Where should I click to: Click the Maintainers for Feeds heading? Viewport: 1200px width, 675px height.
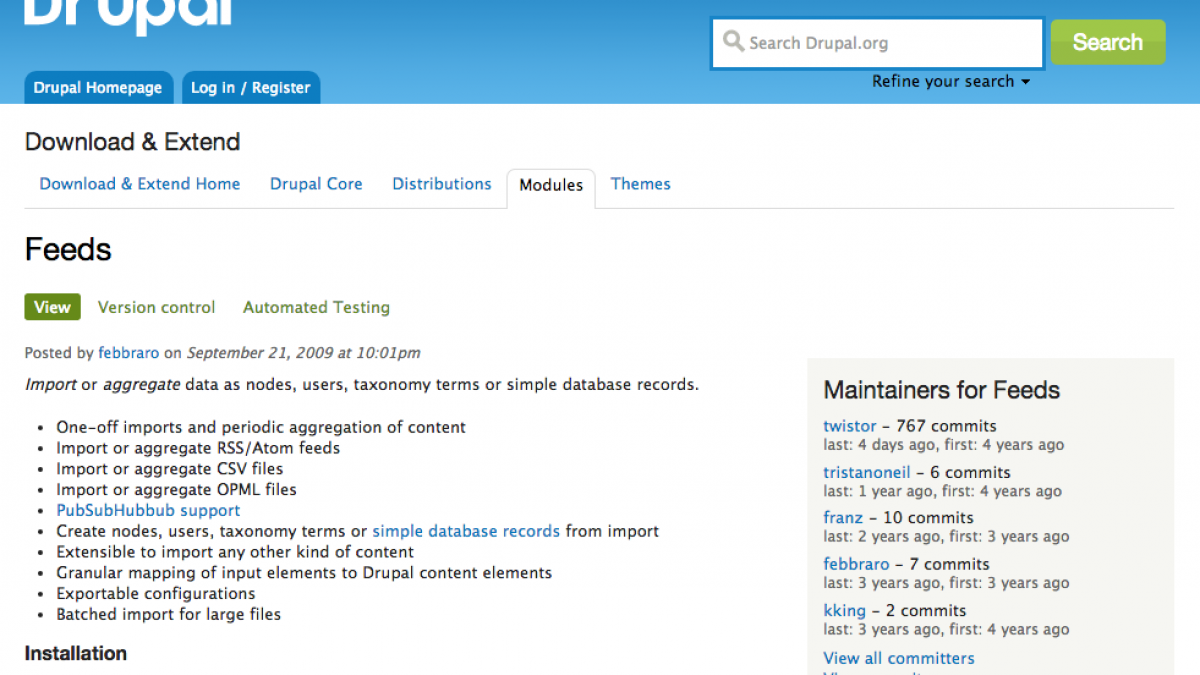click(942, 390)
